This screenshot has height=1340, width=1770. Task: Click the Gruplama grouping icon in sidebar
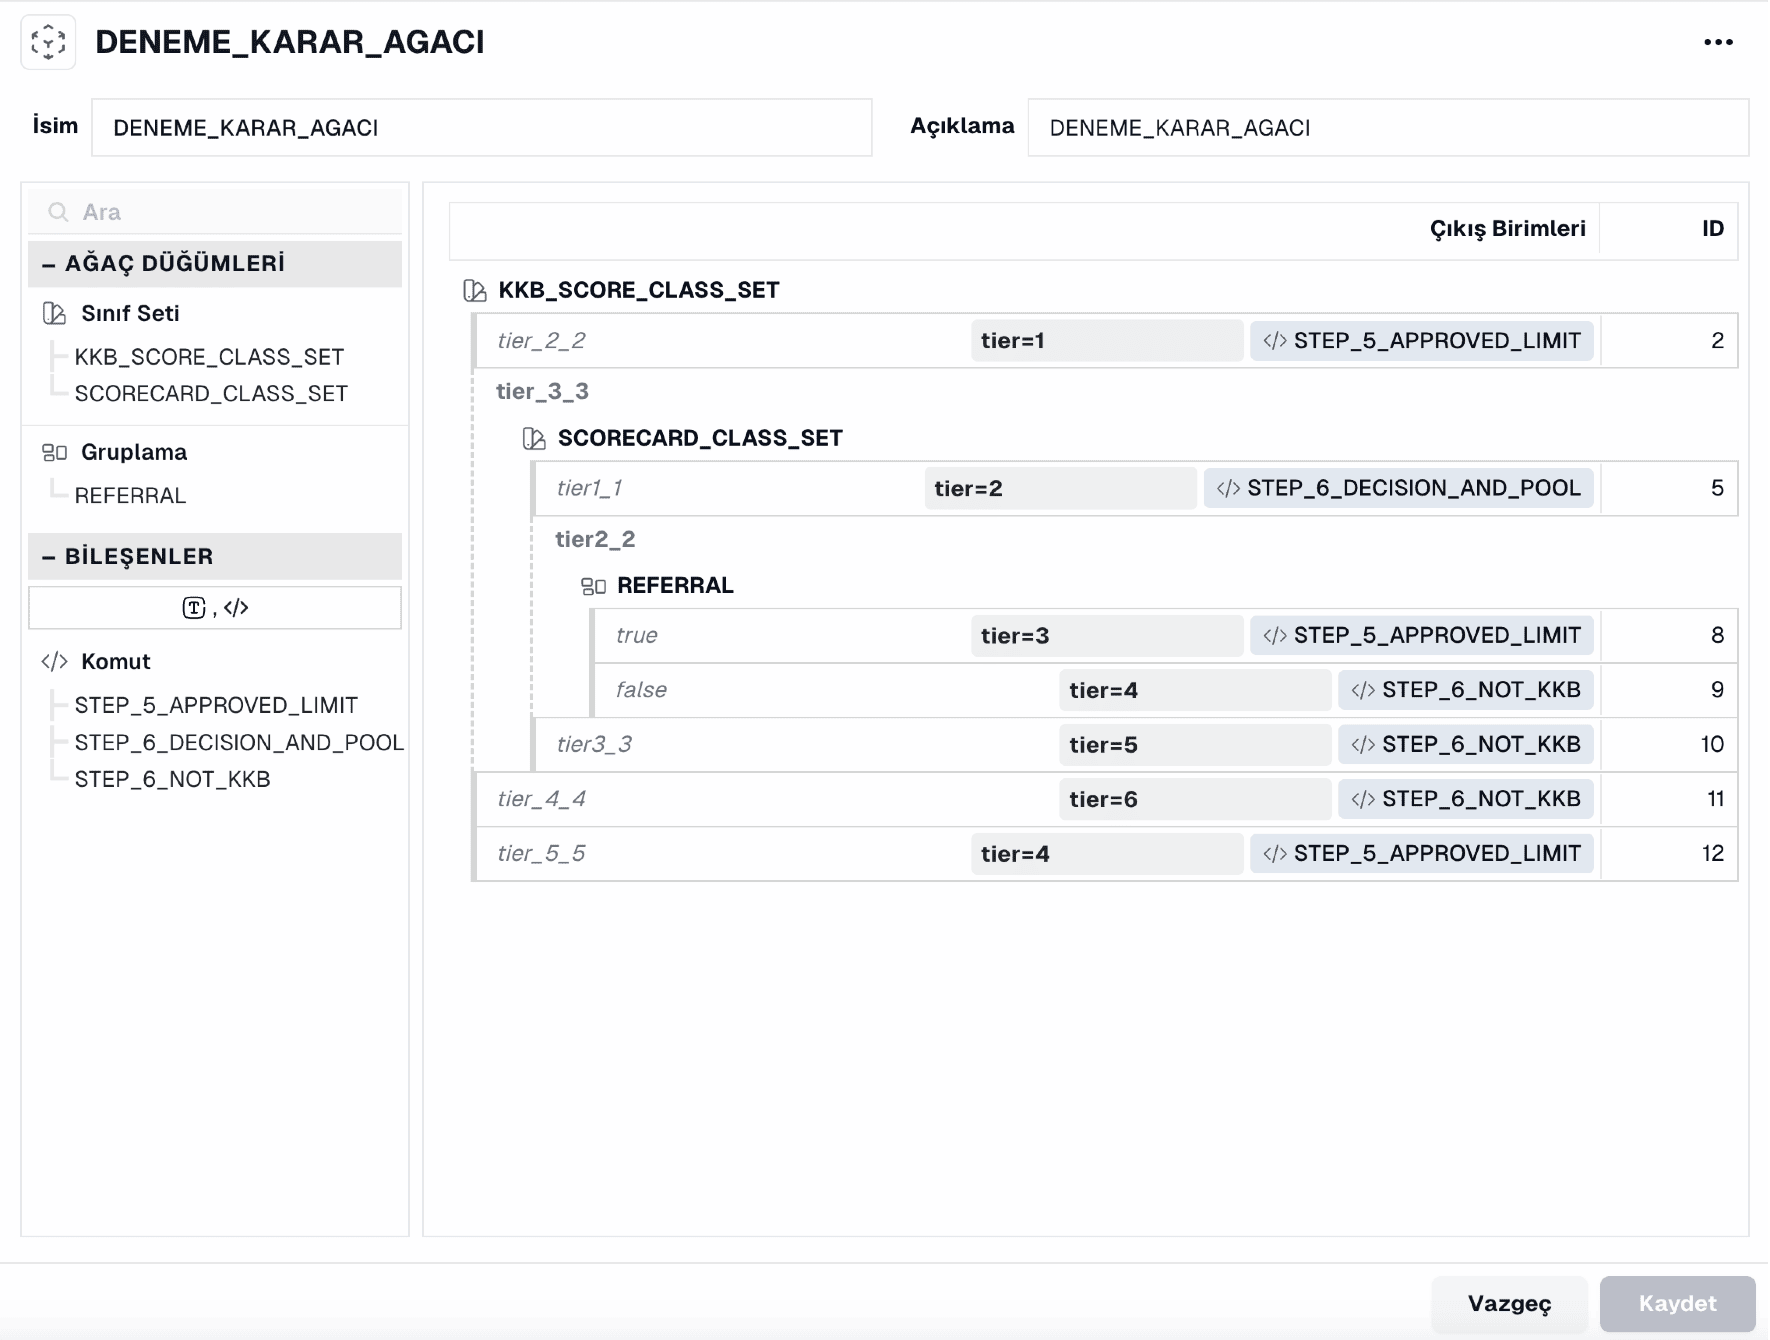[54, 452]
